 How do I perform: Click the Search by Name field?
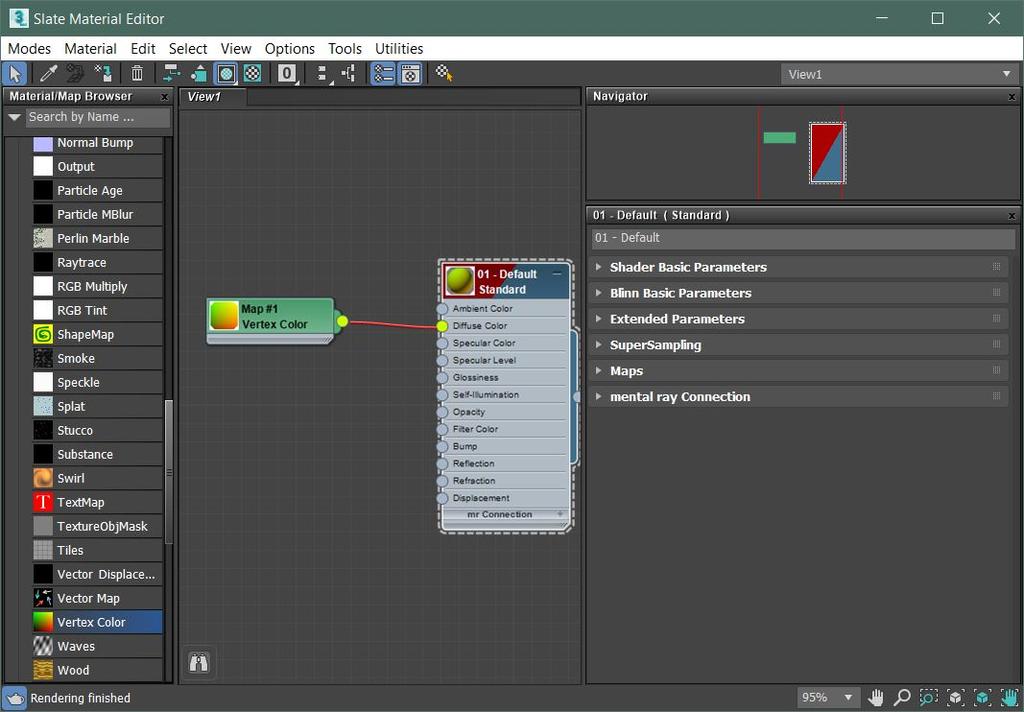(98, 118)
